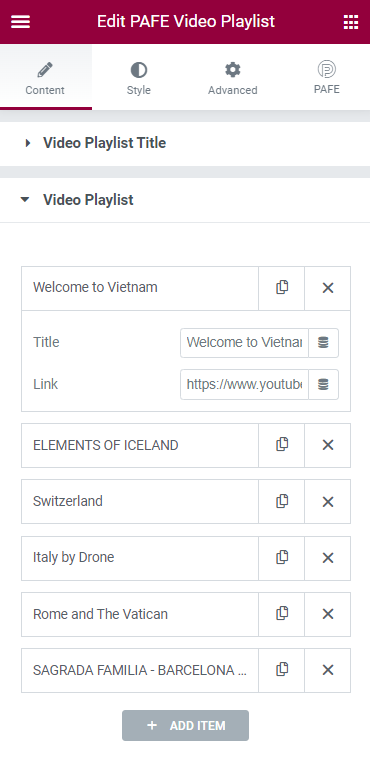Open the hamburger menu in the header

[x=20, y=22]
